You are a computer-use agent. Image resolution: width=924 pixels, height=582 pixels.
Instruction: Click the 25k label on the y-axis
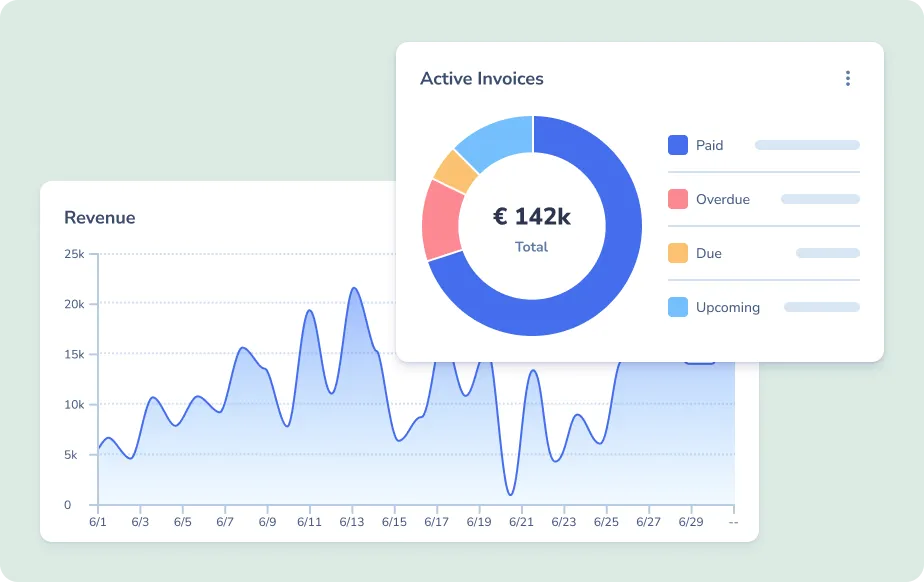pos(74,254)
